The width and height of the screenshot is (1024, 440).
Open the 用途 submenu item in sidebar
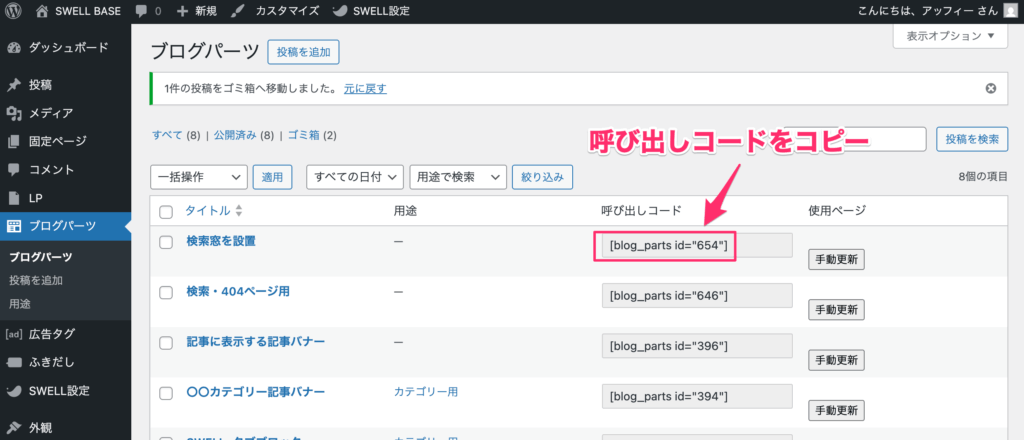tap(19, 303)
